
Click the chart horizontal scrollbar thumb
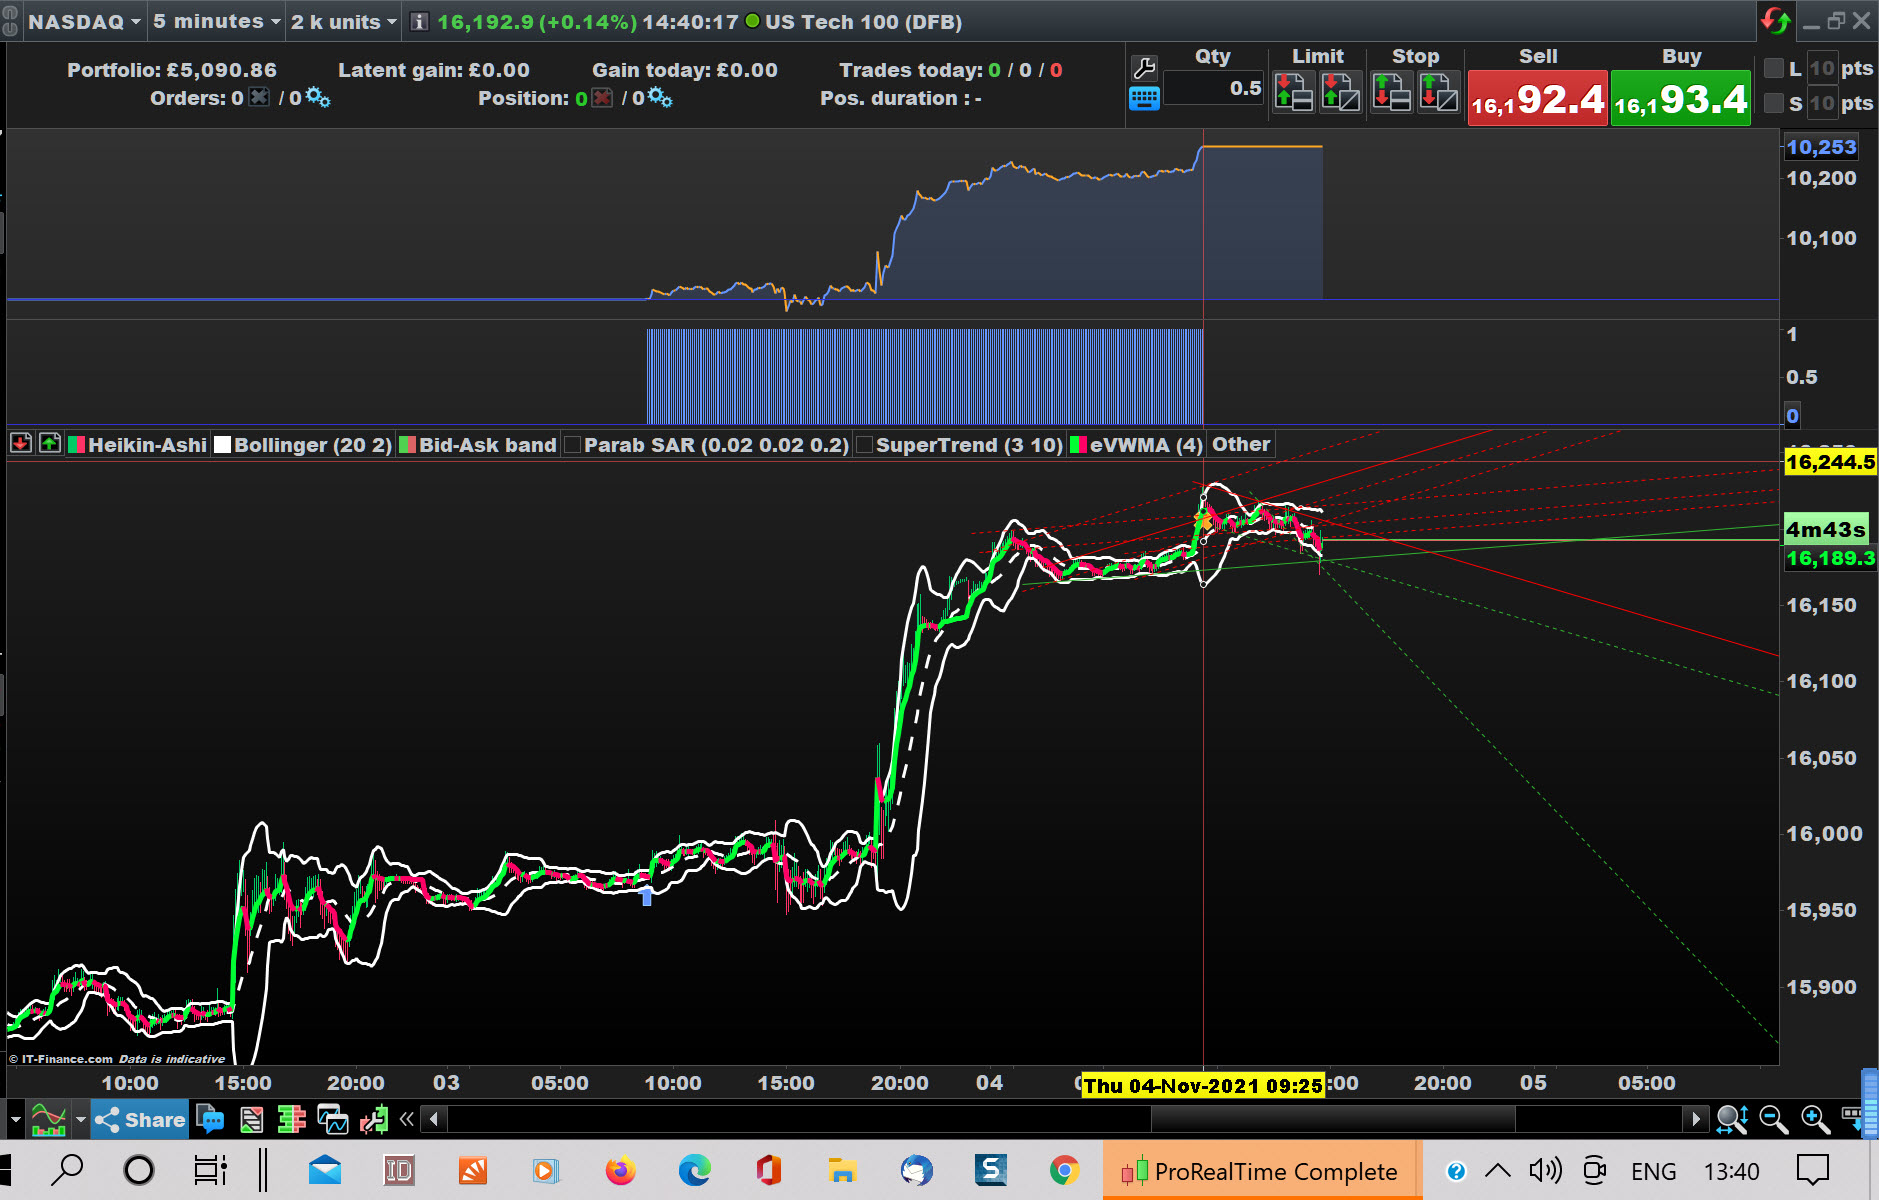click(1333, 1119)
